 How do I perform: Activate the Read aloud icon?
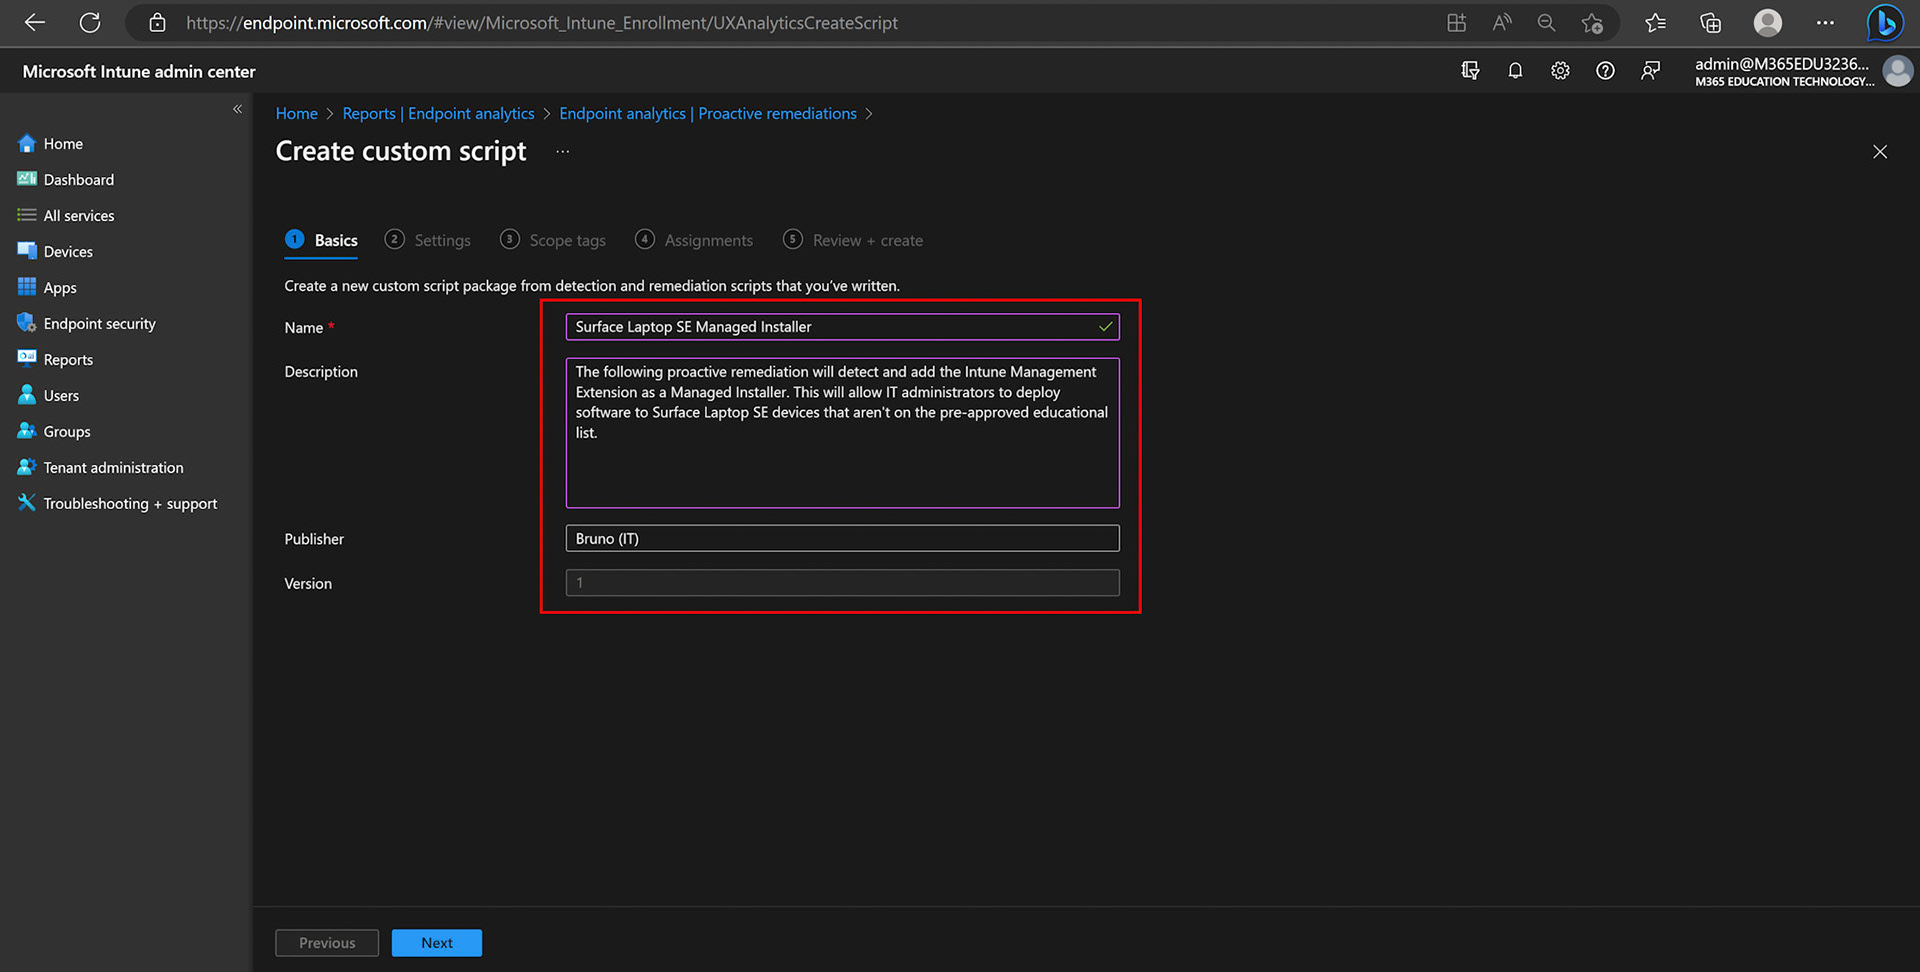tap(1501, 22)
